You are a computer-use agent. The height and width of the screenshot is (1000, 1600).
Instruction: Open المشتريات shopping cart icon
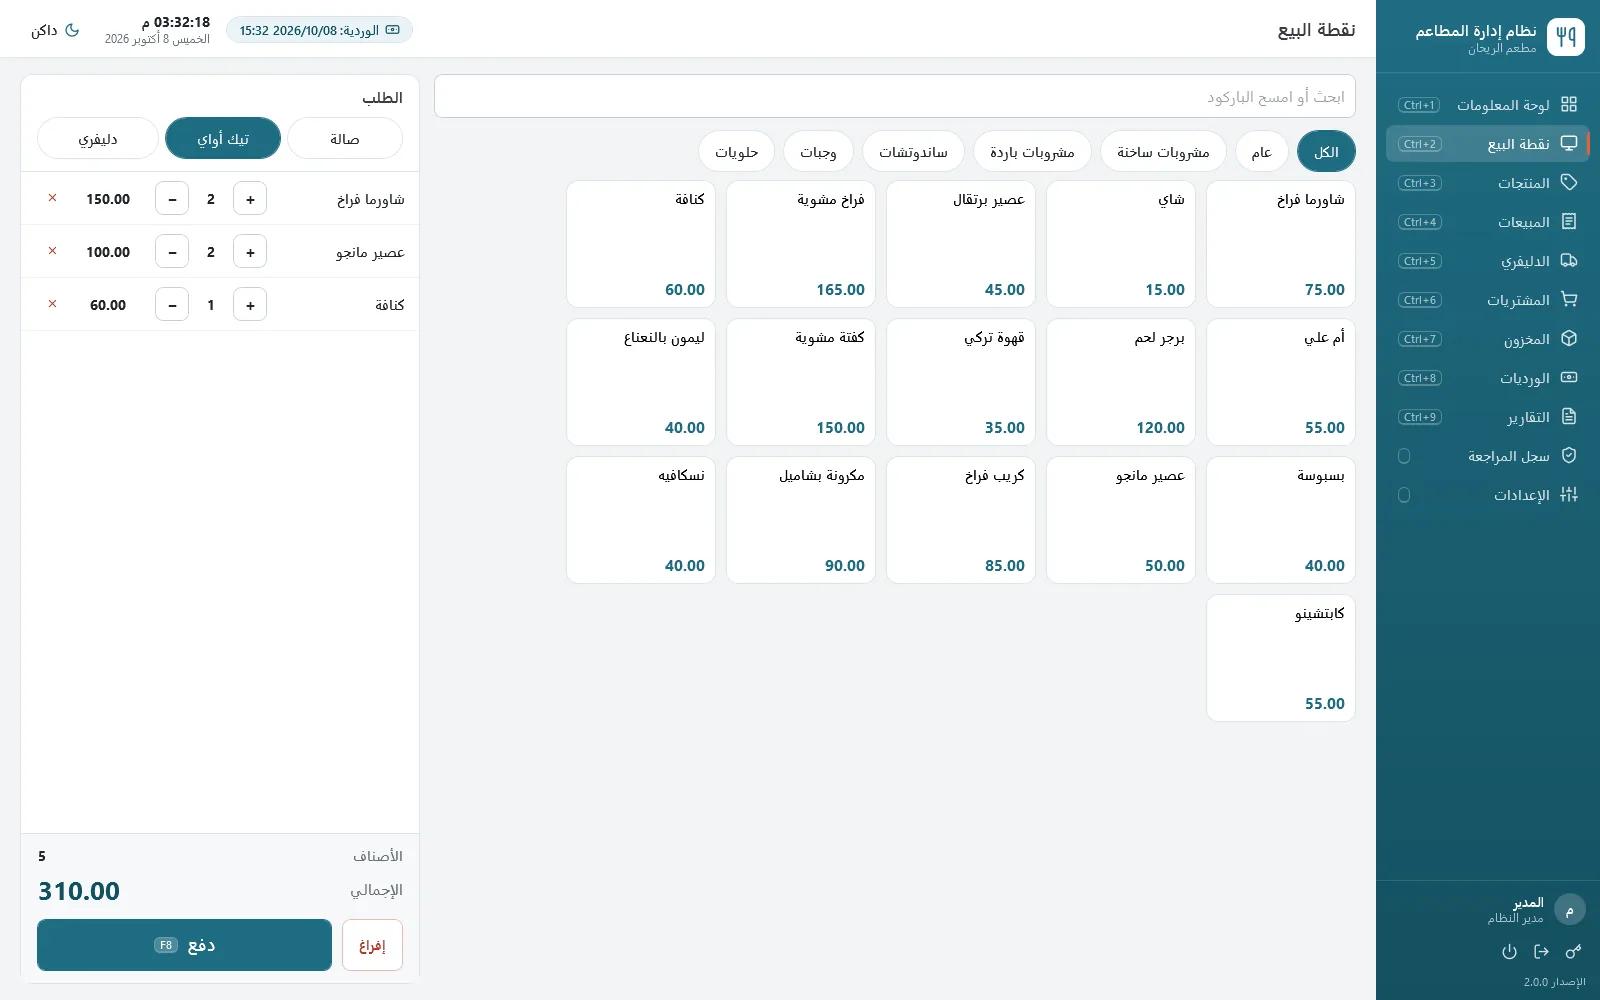point(1569,300)
